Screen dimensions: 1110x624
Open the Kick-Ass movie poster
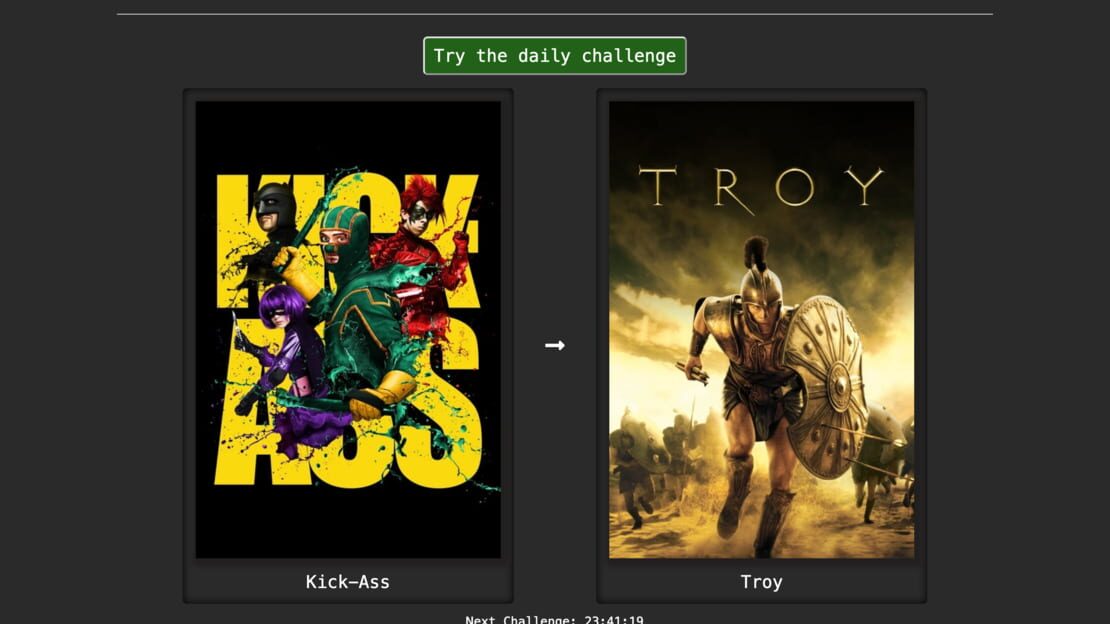[x=348, y=329]
